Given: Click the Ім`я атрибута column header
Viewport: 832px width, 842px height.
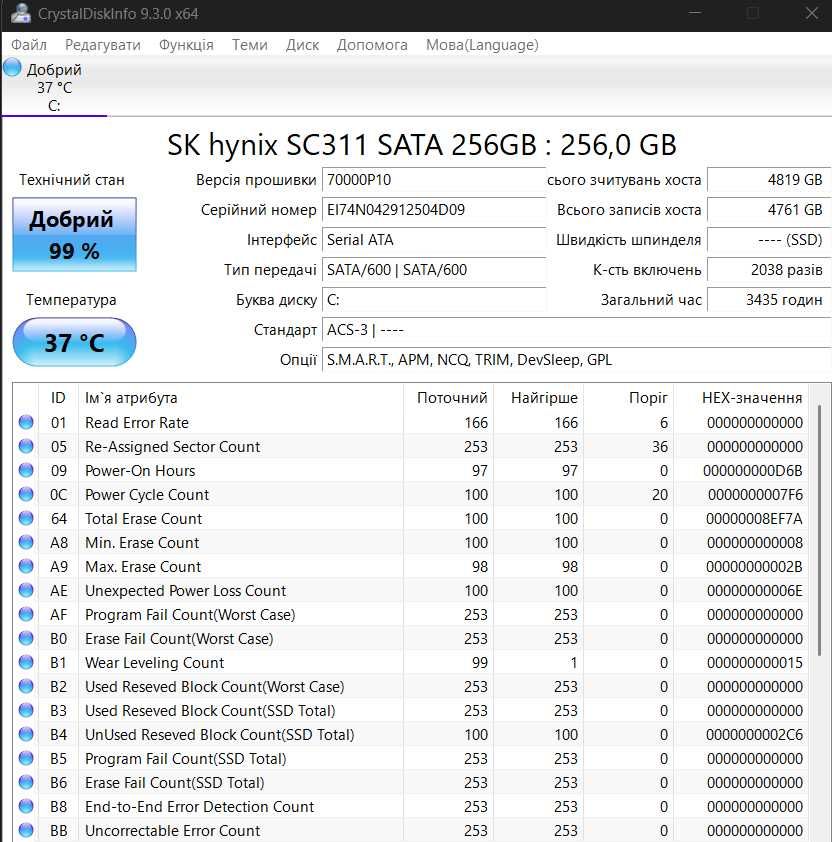Looking at the screenshot, I should click(x=241, y=398).
